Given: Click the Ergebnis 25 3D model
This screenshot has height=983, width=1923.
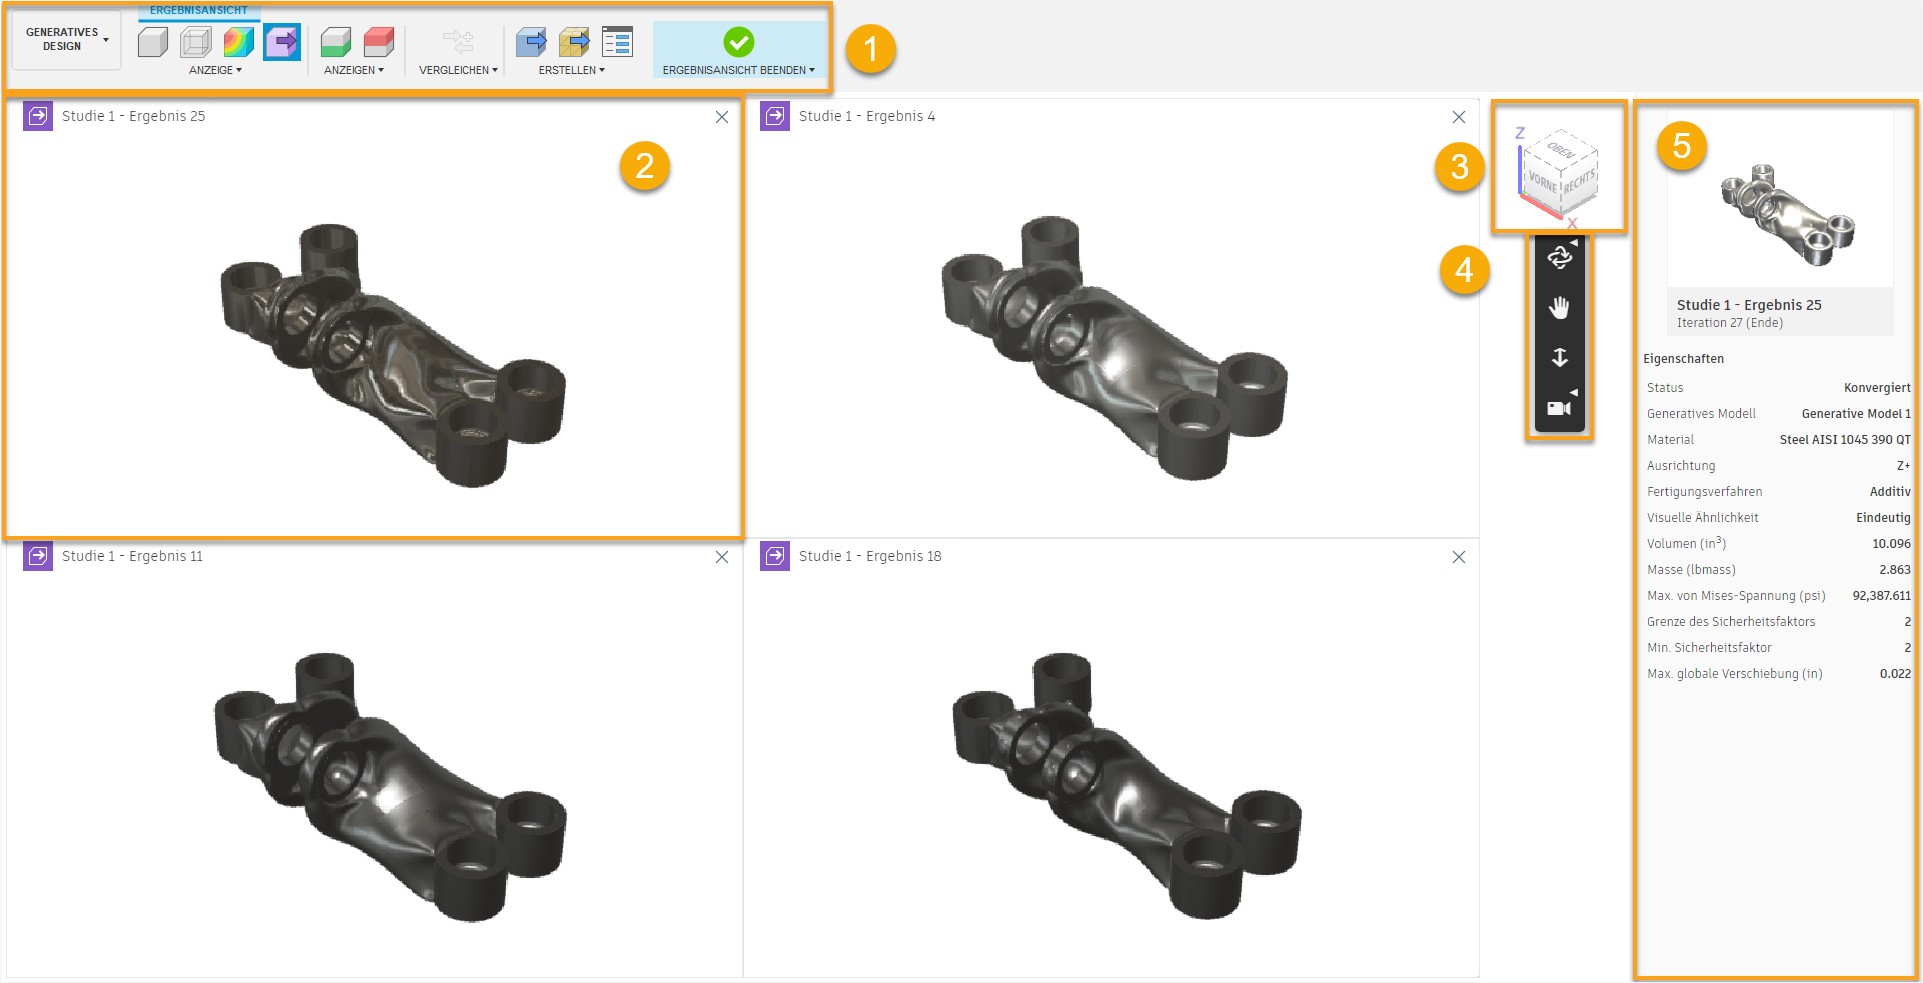Looking at the screenshot, I should click(x=392, y=355).
